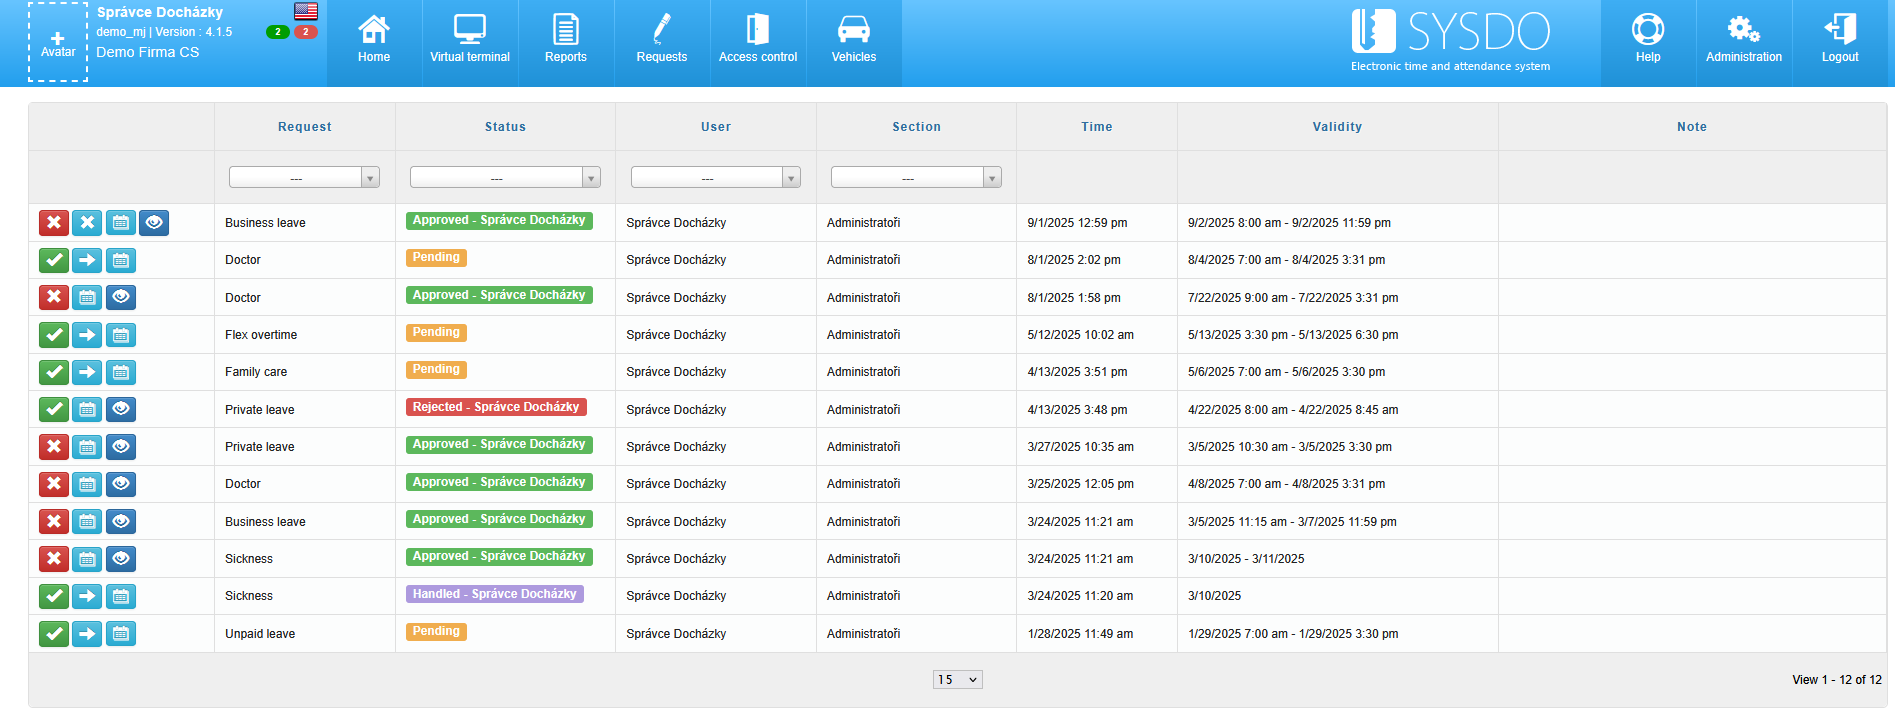The image size is (1895, 710).
Task: Toggle the eye icon on the rejected Private leave row
Action: point(121,409)
